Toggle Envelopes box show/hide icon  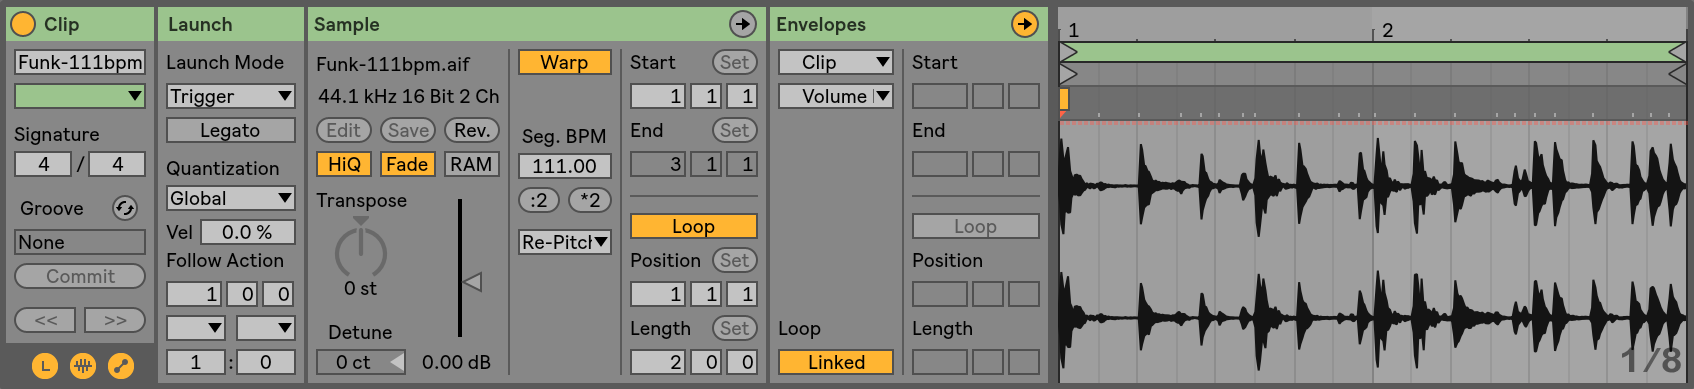(121, 366)
